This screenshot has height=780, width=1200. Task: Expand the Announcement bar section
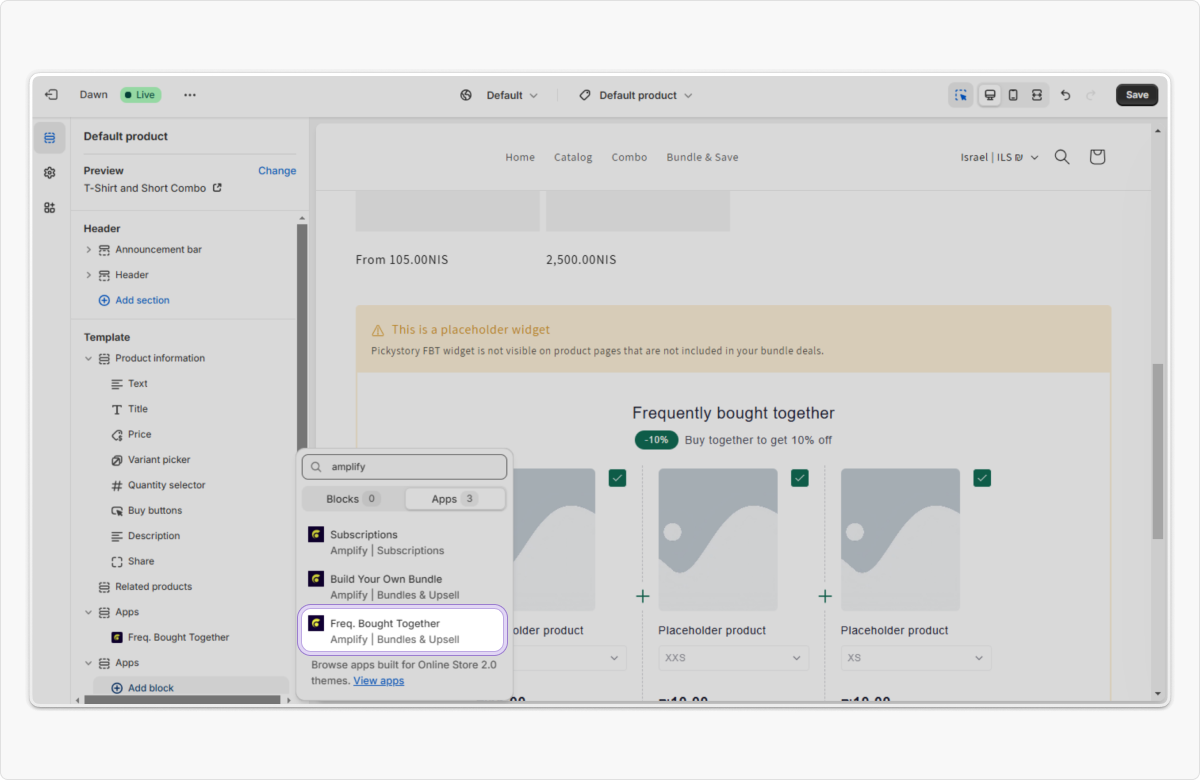tap(89, 250)
